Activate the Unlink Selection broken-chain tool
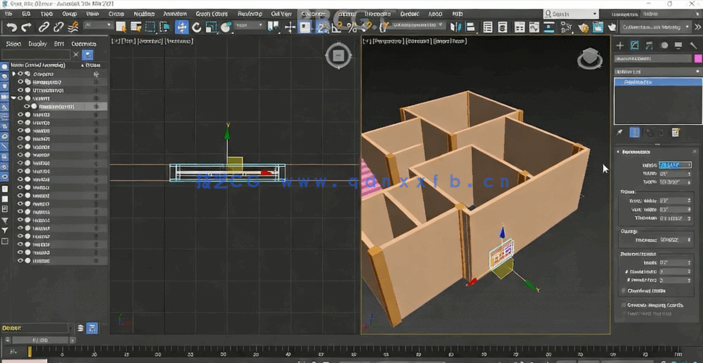 point(58,27)
